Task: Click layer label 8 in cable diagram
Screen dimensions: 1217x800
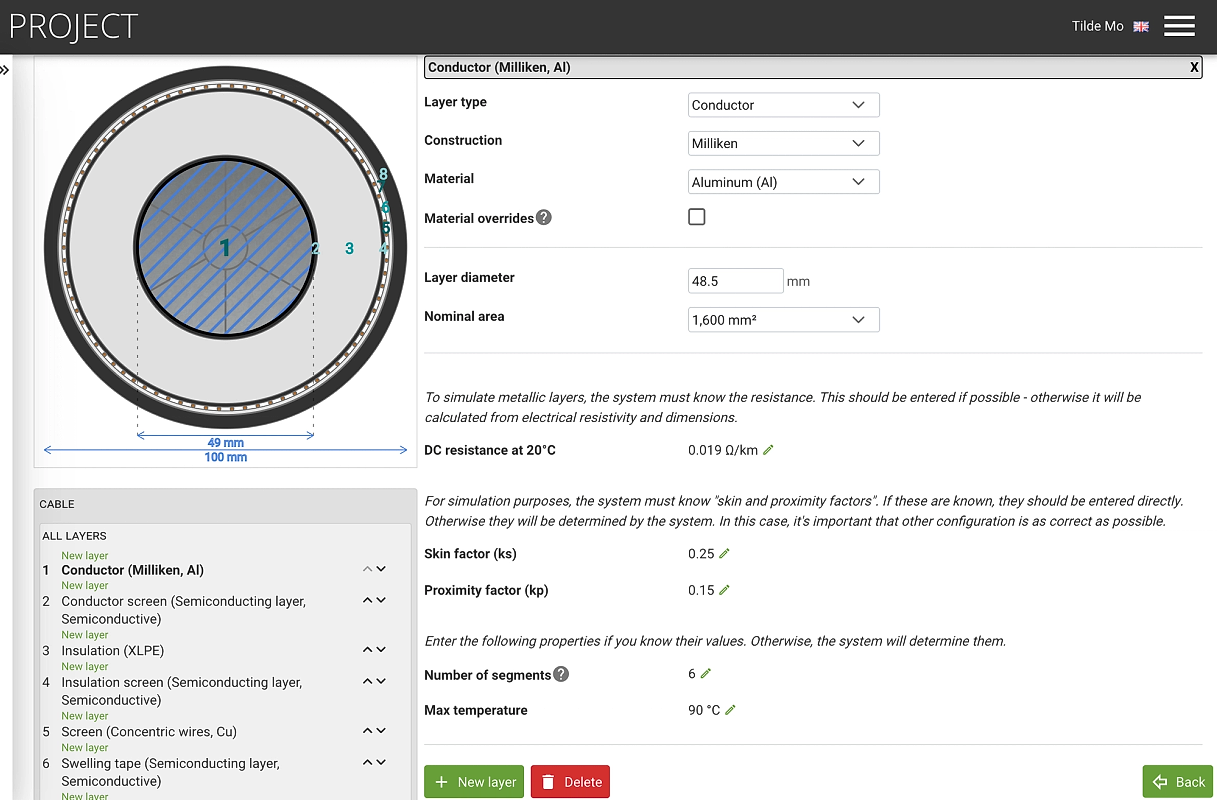Action: tap(383, 175)
